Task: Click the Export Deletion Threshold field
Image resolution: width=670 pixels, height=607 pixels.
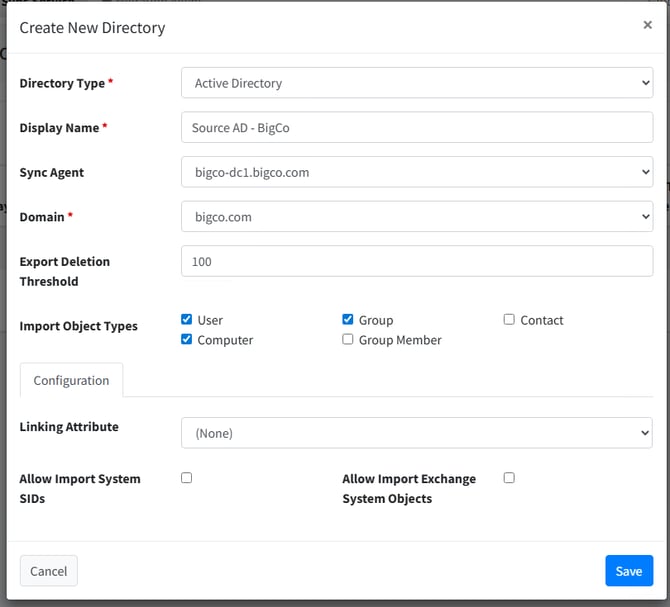Action: [417, 261]
